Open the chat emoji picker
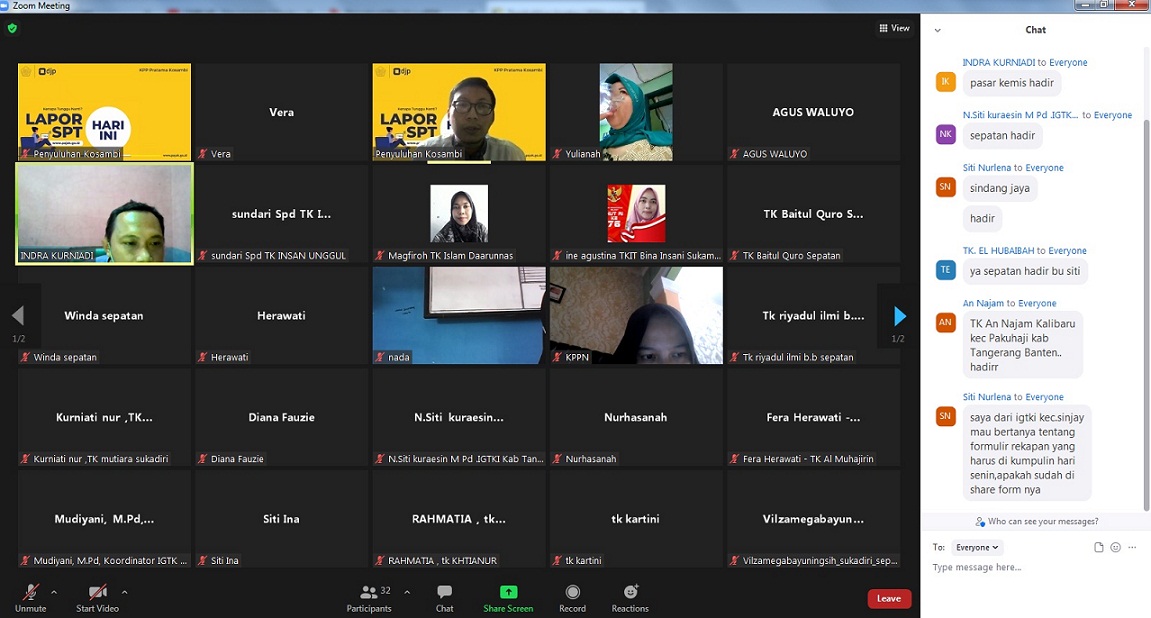1151x618 pixels. pyautogui.click(x=1116, y=547)
